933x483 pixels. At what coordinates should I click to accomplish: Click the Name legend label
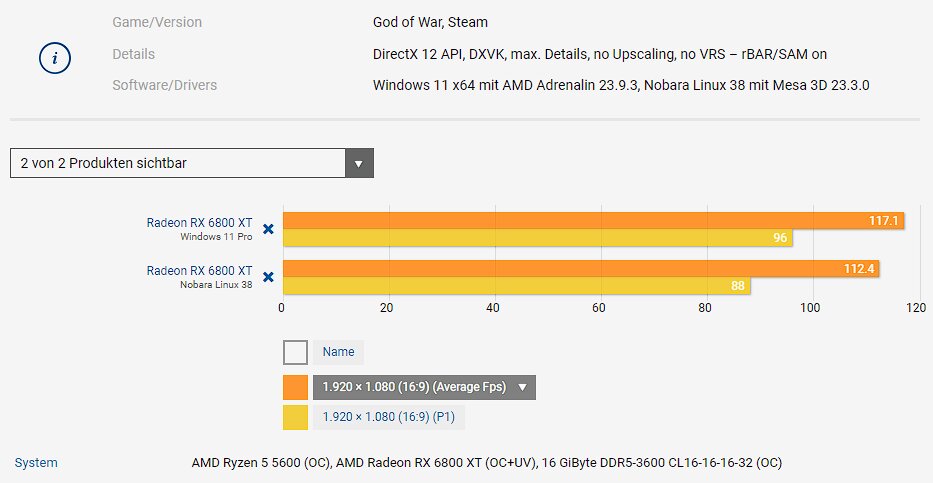(338, 352)
